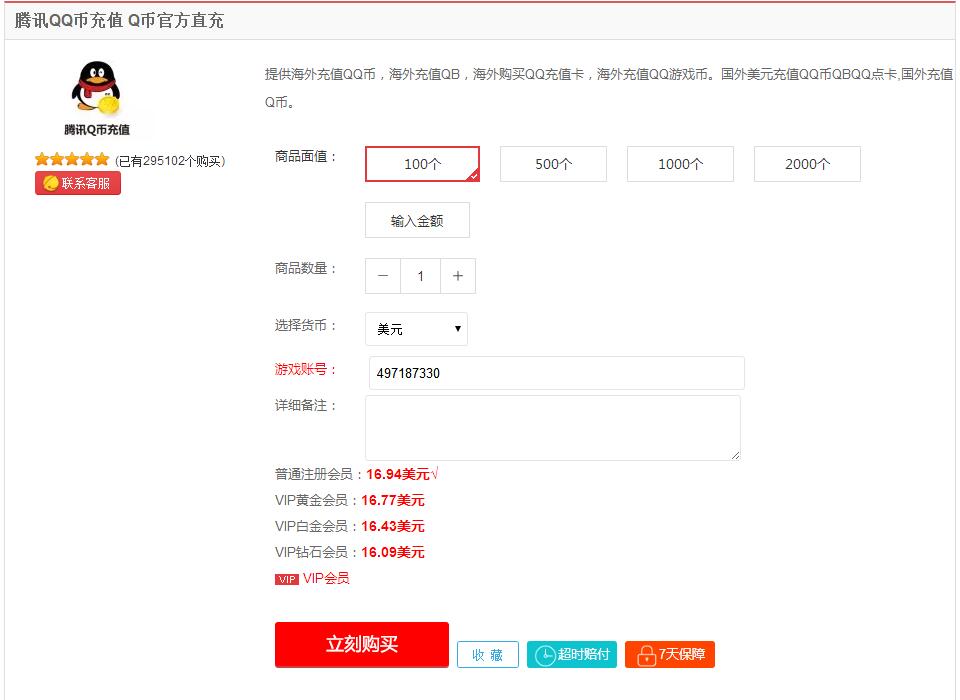Click the 收藏 favorite button
The image size is (960, 700).
pos(487,655)
